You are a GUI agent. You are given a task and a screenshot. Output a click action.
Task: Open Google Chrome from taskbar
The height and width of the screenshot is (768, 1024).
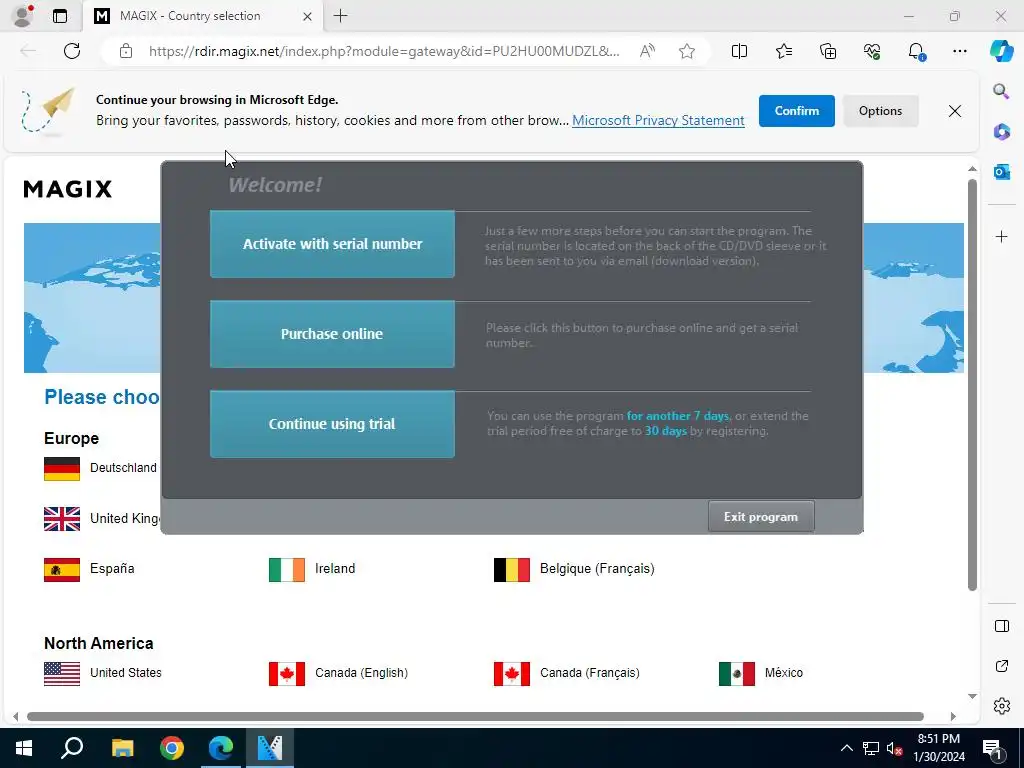[x=172, y=748]
